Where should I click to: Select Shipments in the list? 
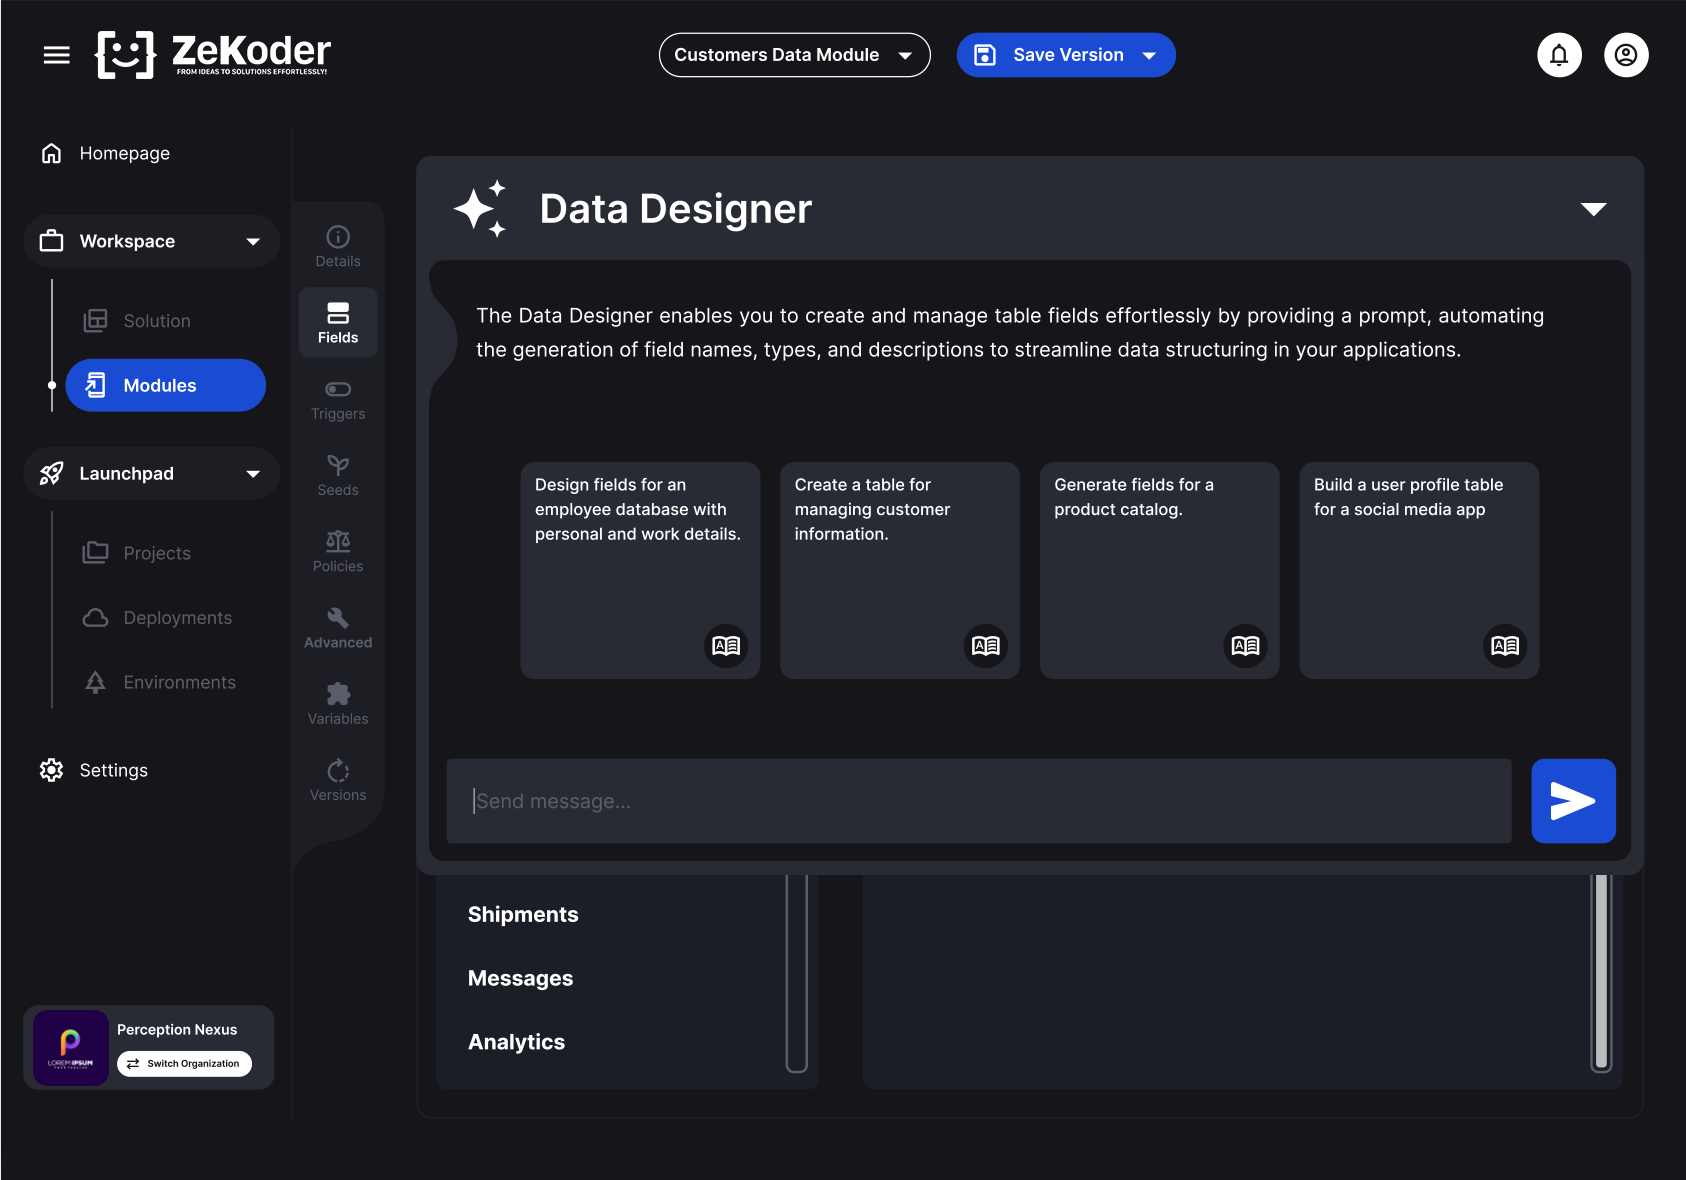523,914
